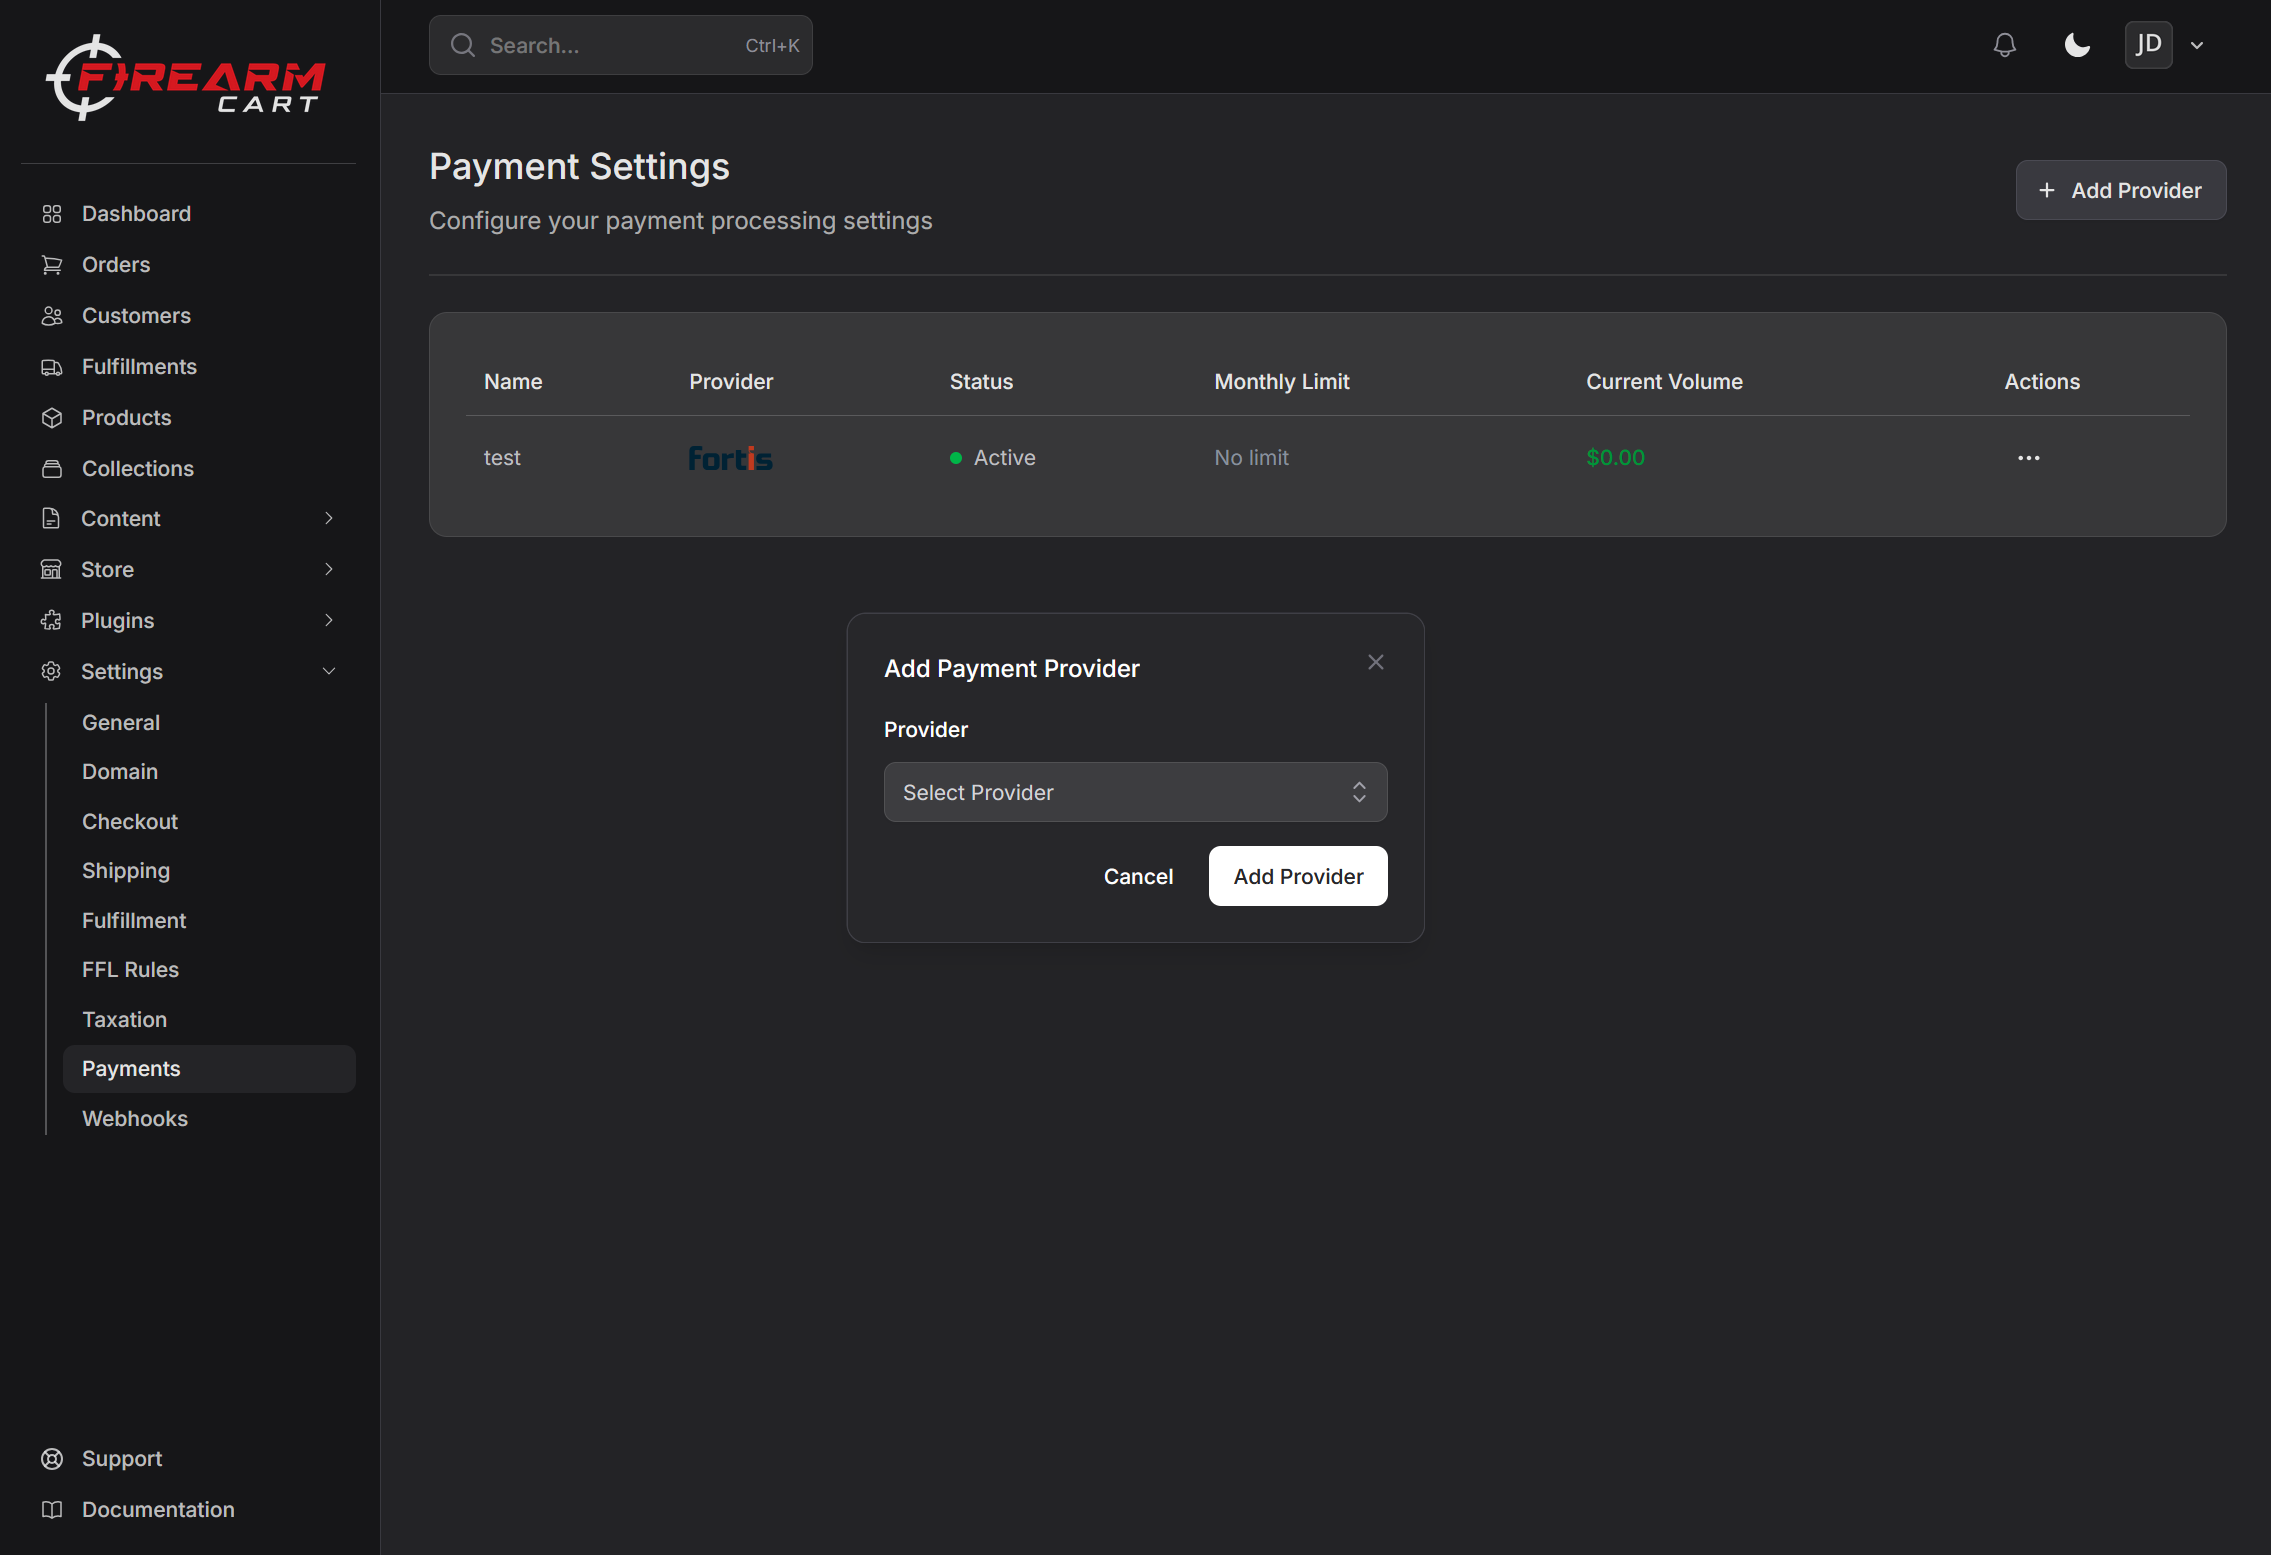Expand the Content submenu chevron

[x=329, y=518]
